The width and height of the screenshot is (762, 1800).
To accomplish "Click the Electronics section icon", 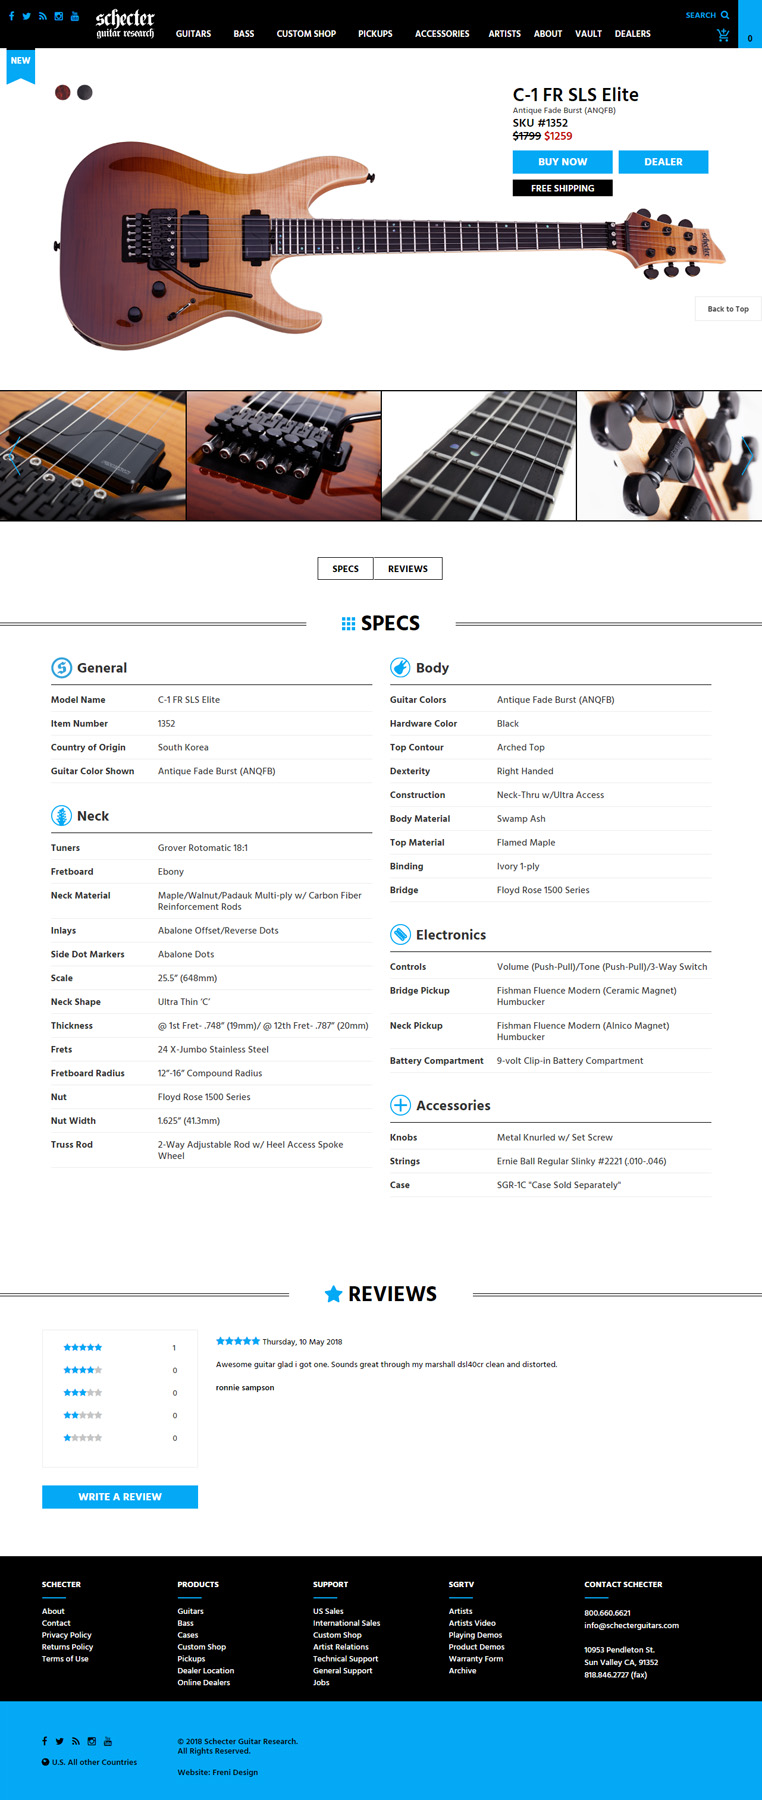I will (400, 934).
